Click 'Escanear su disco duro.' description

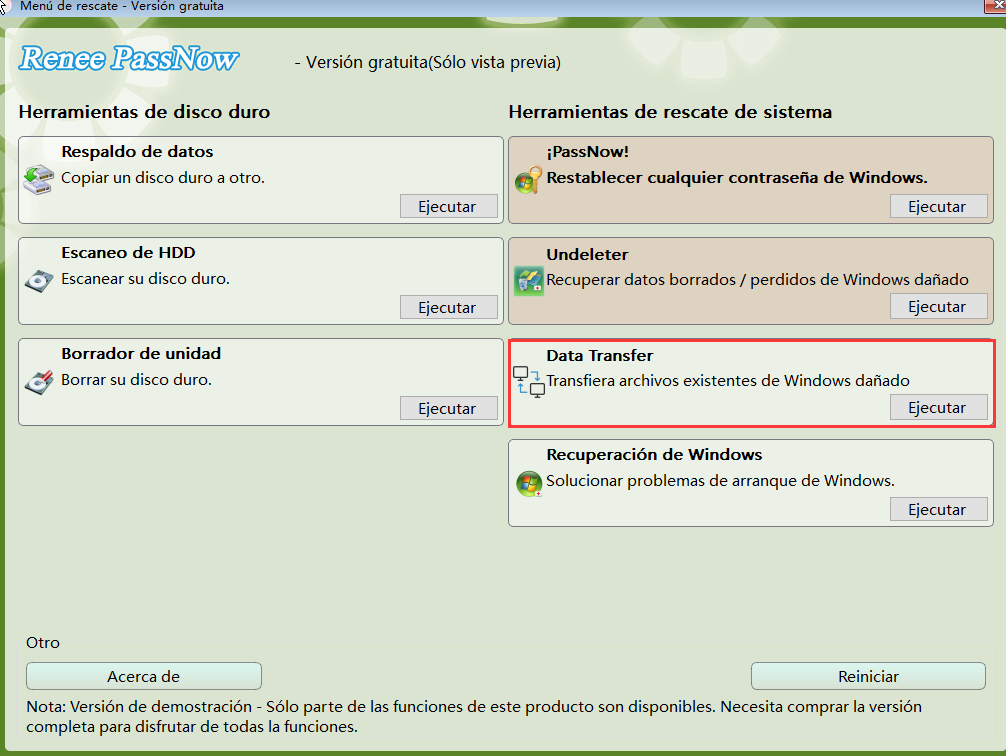pos(146,279)
